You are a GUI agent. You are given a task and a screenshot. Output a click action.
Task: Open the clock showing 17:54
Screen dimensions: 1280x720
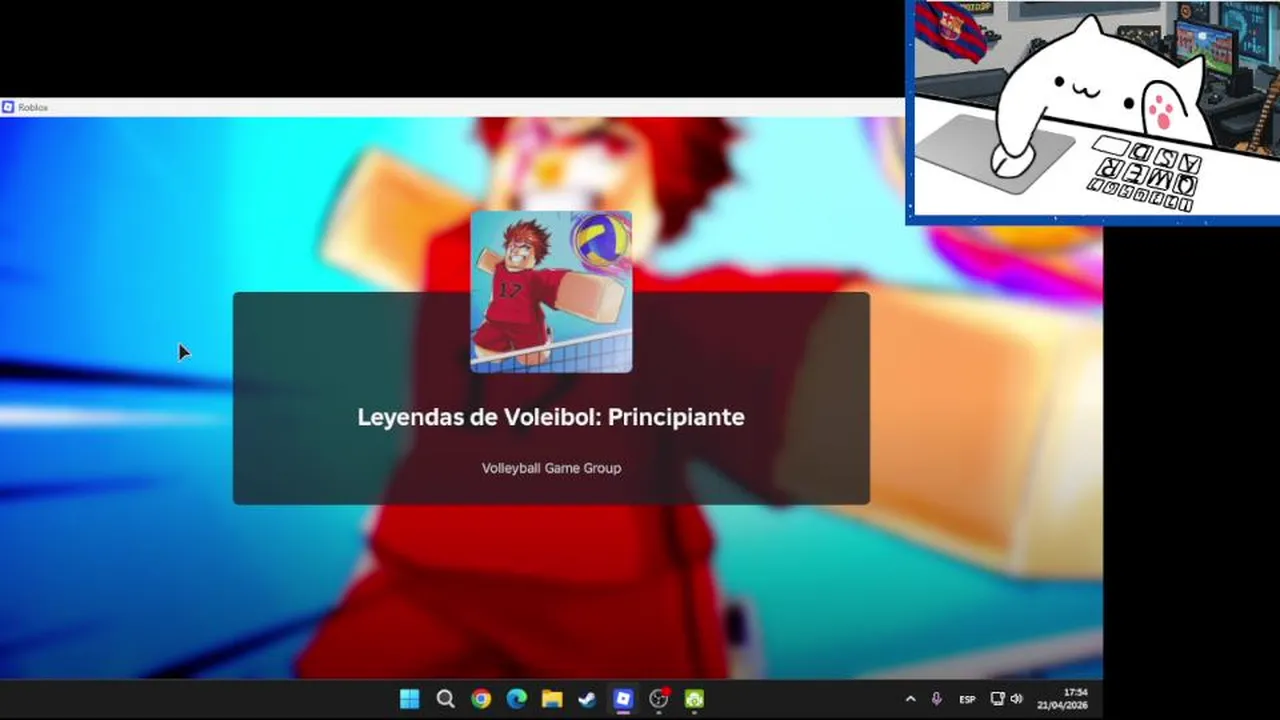click(1062, 699)
